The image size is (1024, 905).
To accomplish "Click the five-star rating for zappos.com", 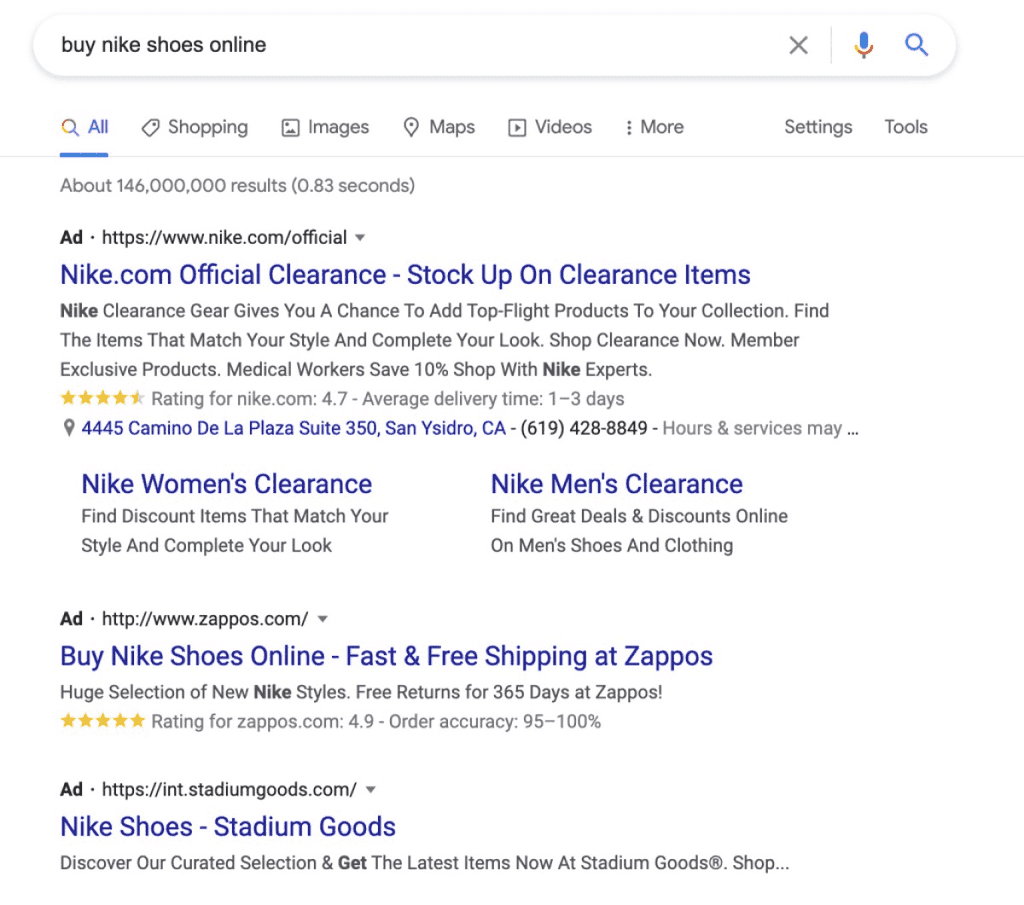I will [102, 721].
